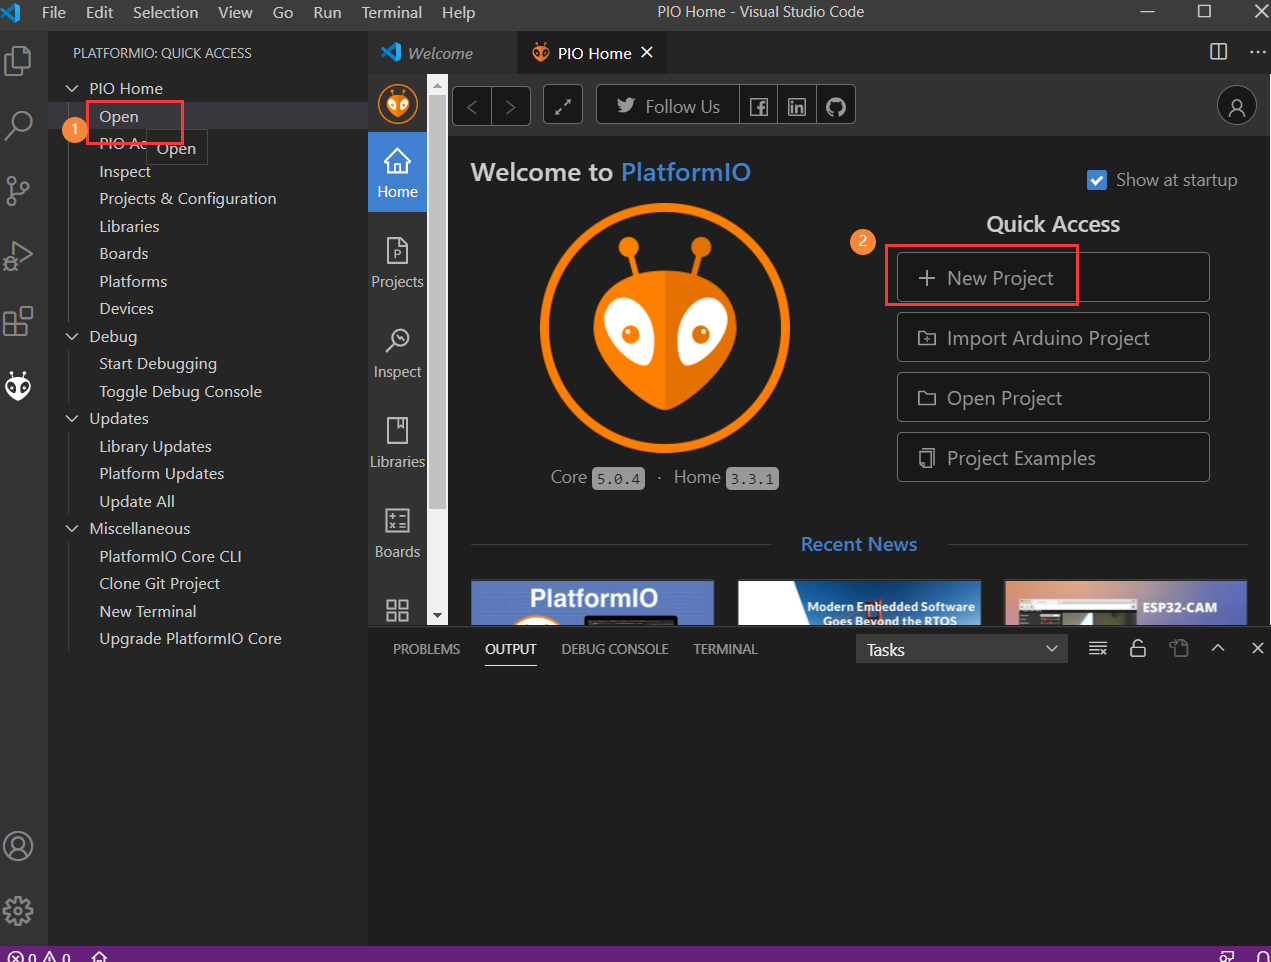Open the GitHub icon link
The height and width of the screenshot is (962, 1271).
coord(836,106)
